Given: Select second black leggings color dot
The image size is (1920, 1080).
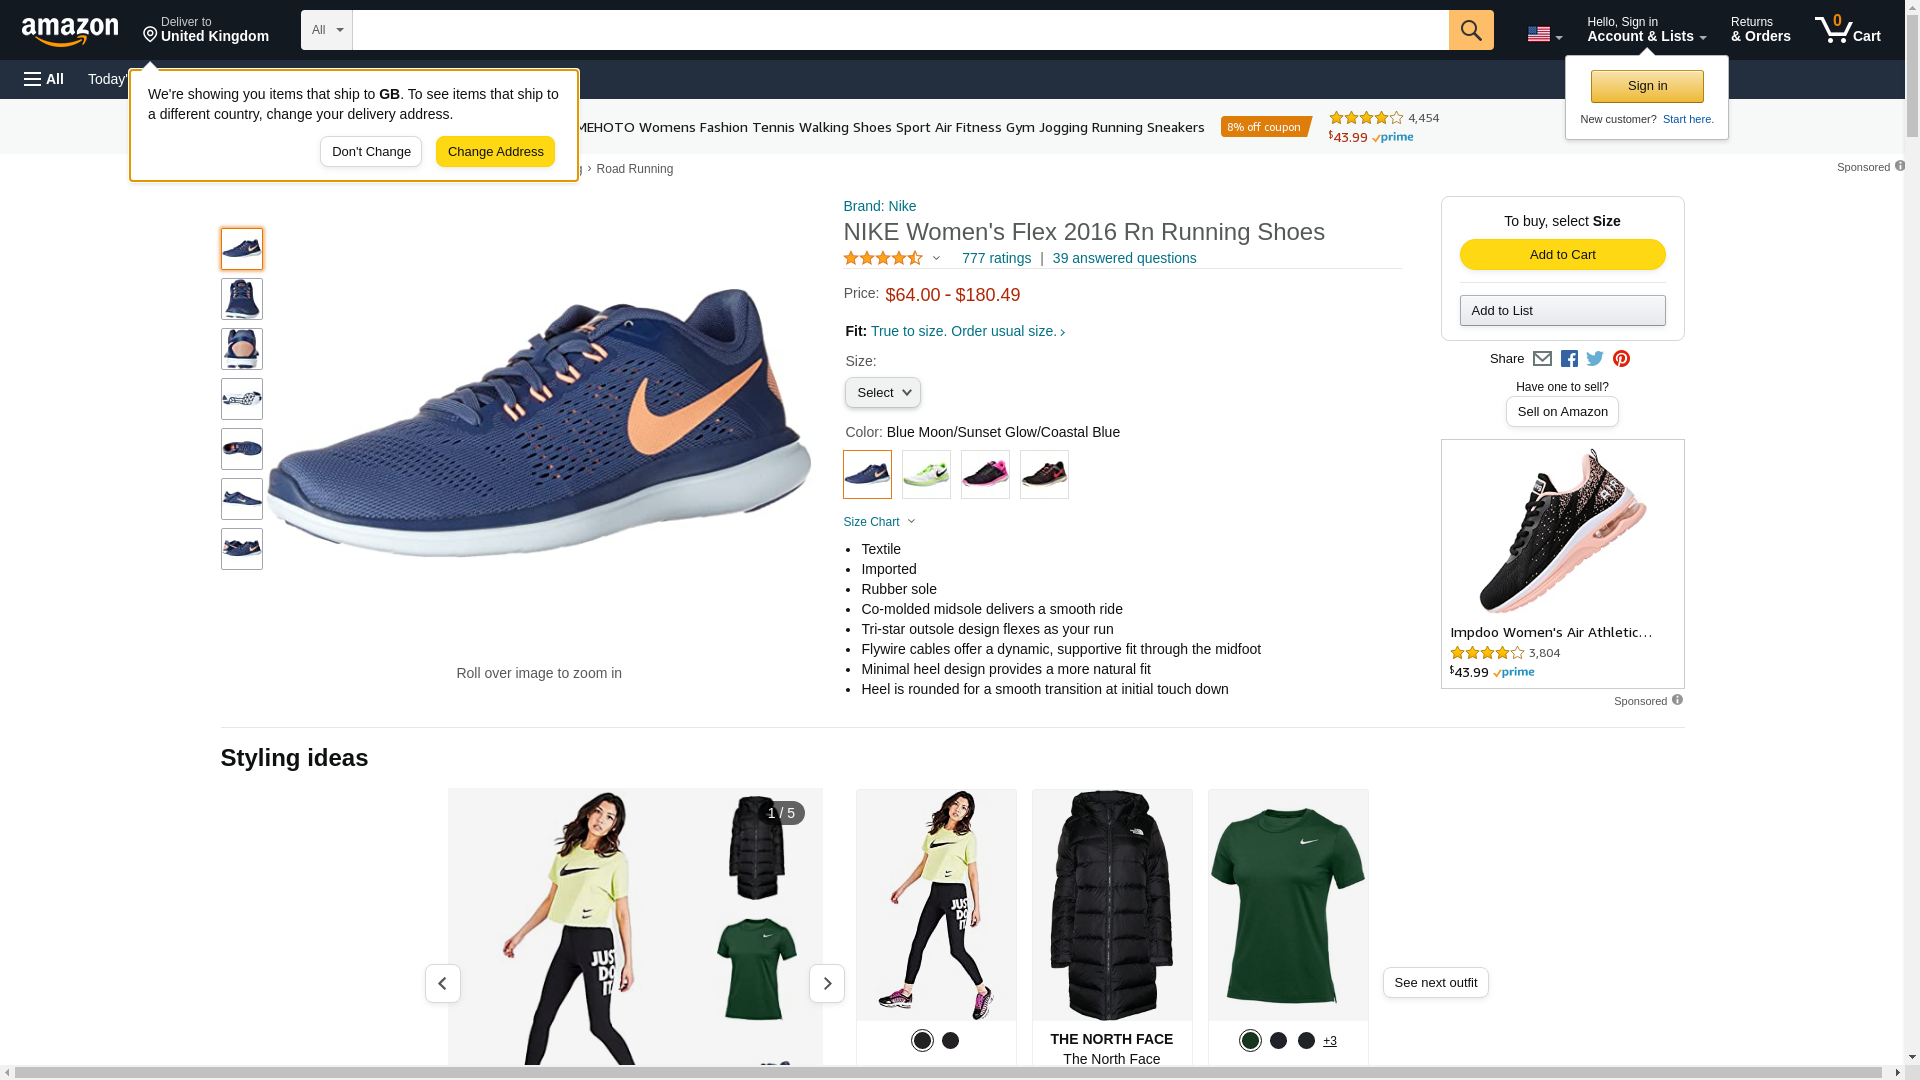Looking at the screenshot, I should [x=950, y=1041].
